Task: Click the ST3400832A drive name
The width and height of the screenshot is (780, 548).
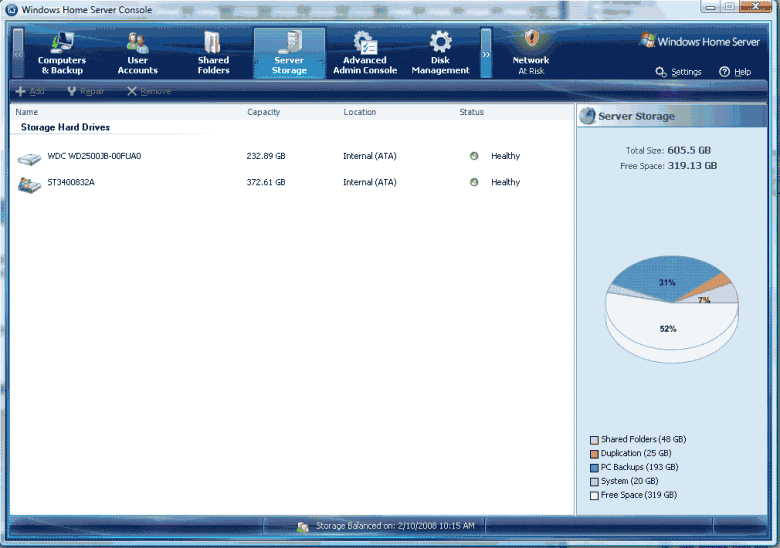Action: point(71,182)
